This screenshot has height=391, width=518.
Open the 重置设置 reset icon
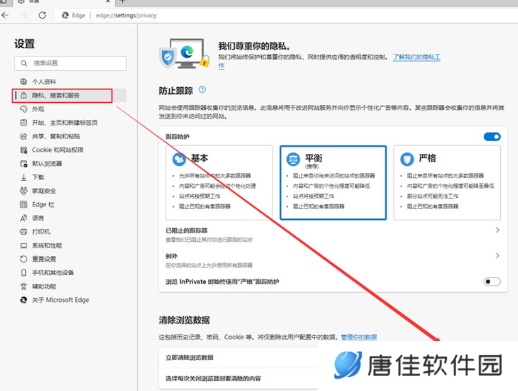pyautogui.click(x=23, y=259)
